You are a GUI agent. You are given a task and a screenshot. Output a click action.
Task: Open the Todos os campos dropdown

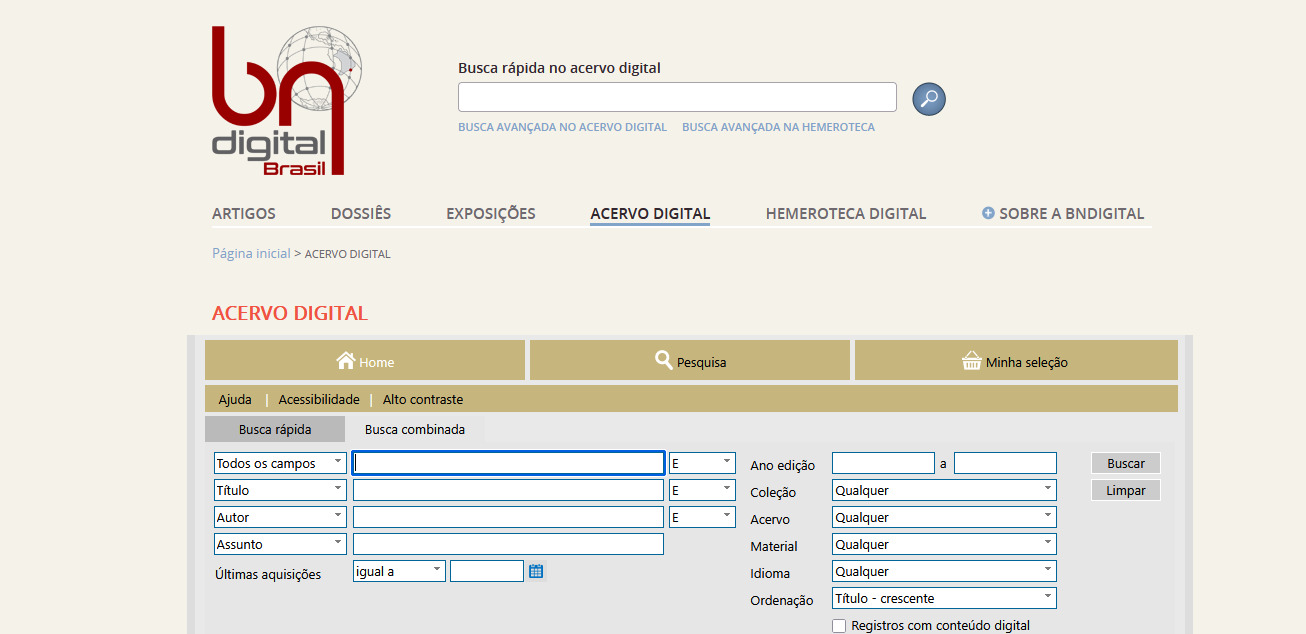click(279, 463)
